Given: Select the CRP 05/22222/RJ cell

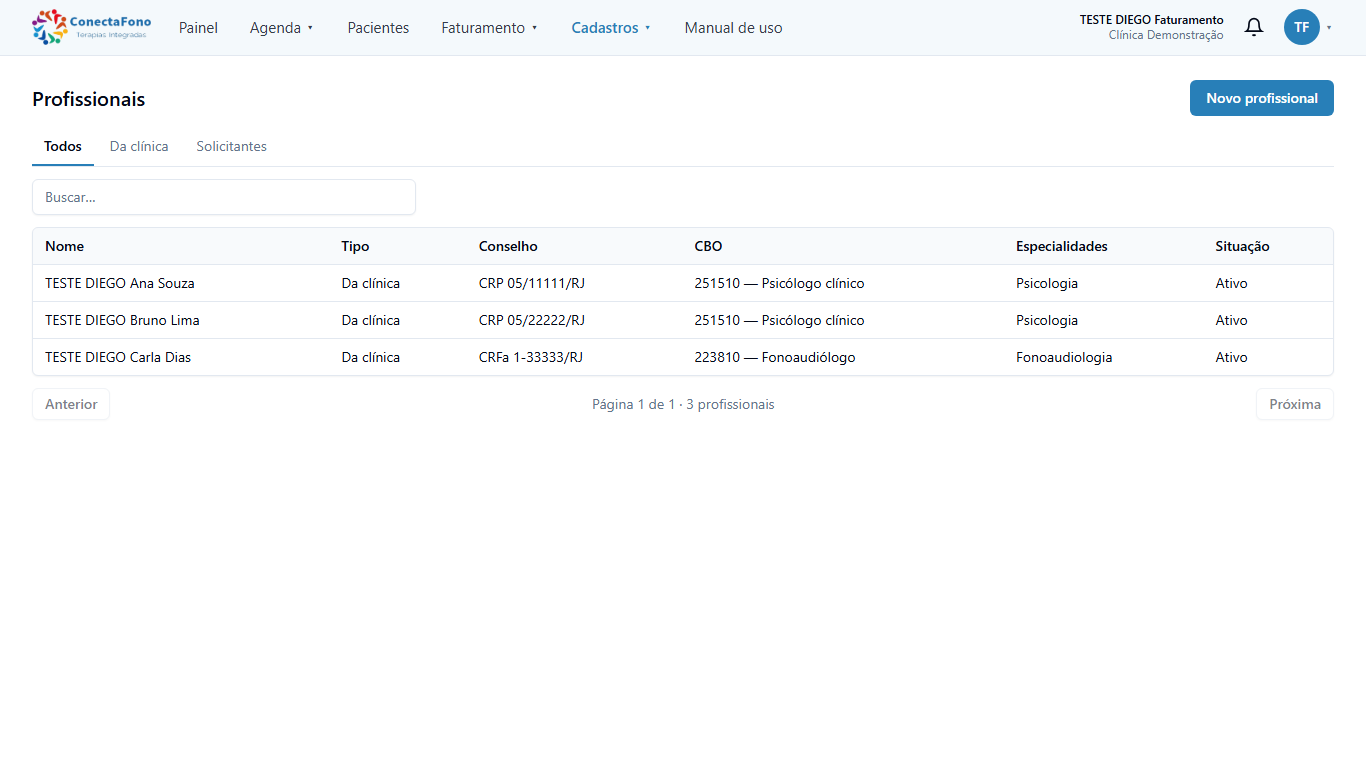Looking at the screenshot, I should click(x=532, y=320).
